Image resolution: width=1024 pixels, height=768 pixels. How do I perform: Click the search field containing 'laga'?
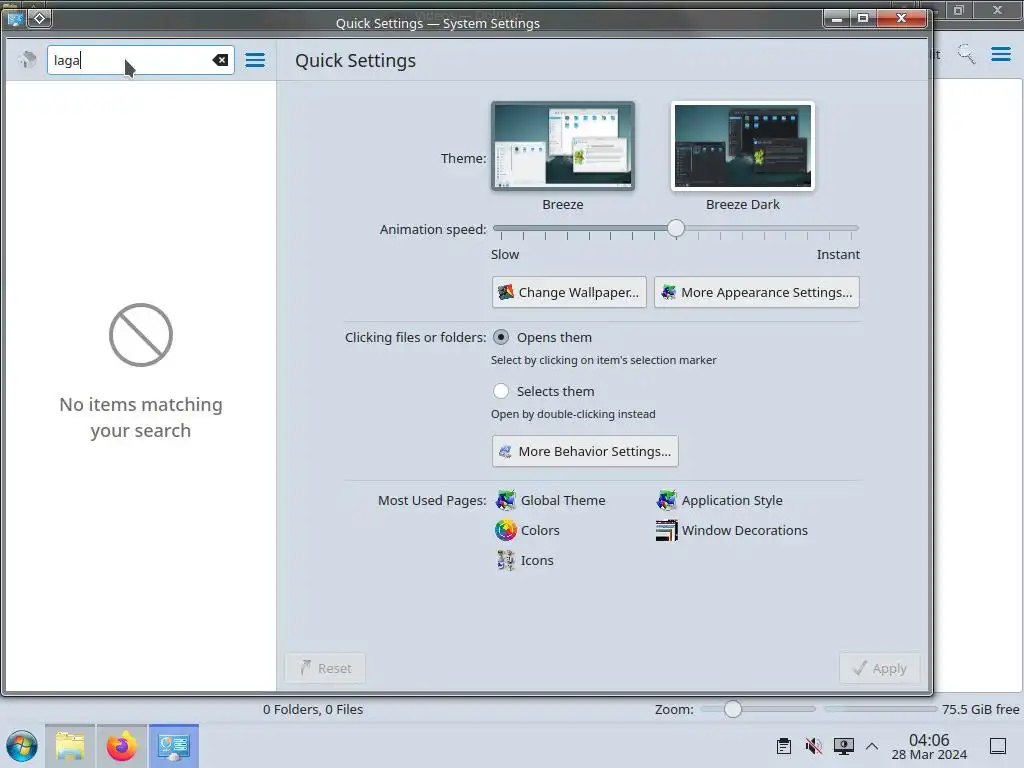pyautogui.click(x=140, y=60)
